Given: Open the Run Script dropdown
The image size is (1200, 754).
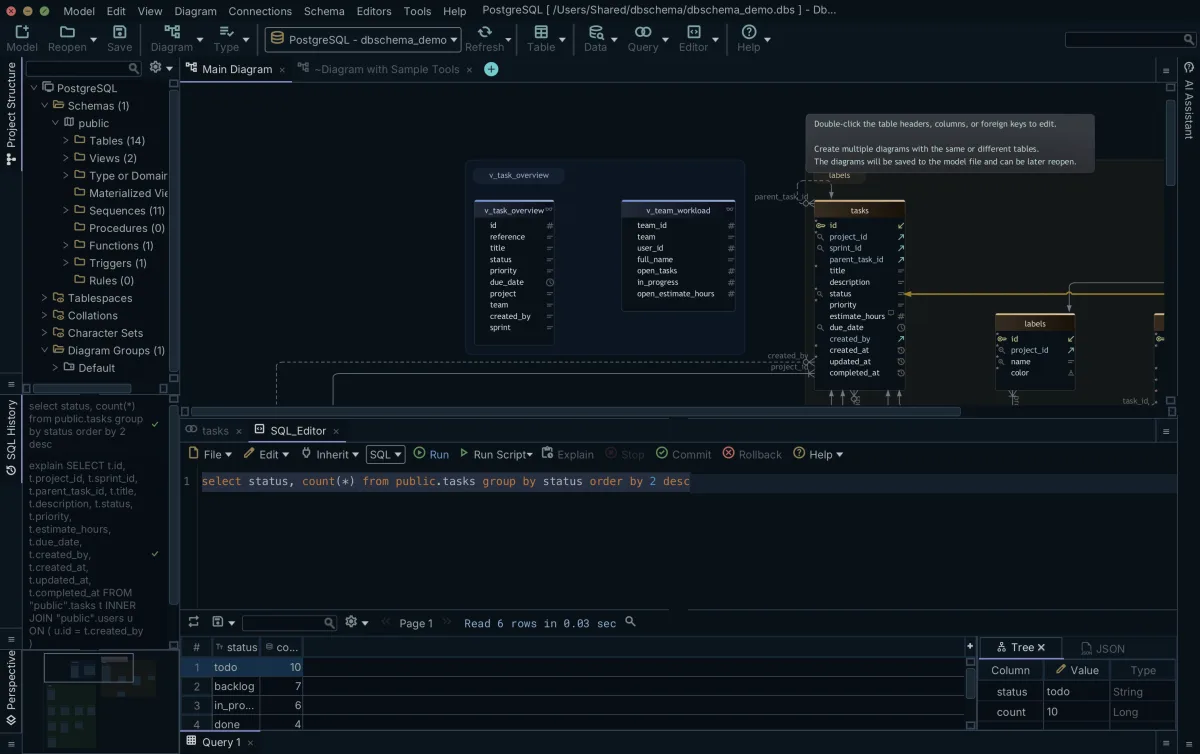Looking at the screenshot, I should pos(496,454).
